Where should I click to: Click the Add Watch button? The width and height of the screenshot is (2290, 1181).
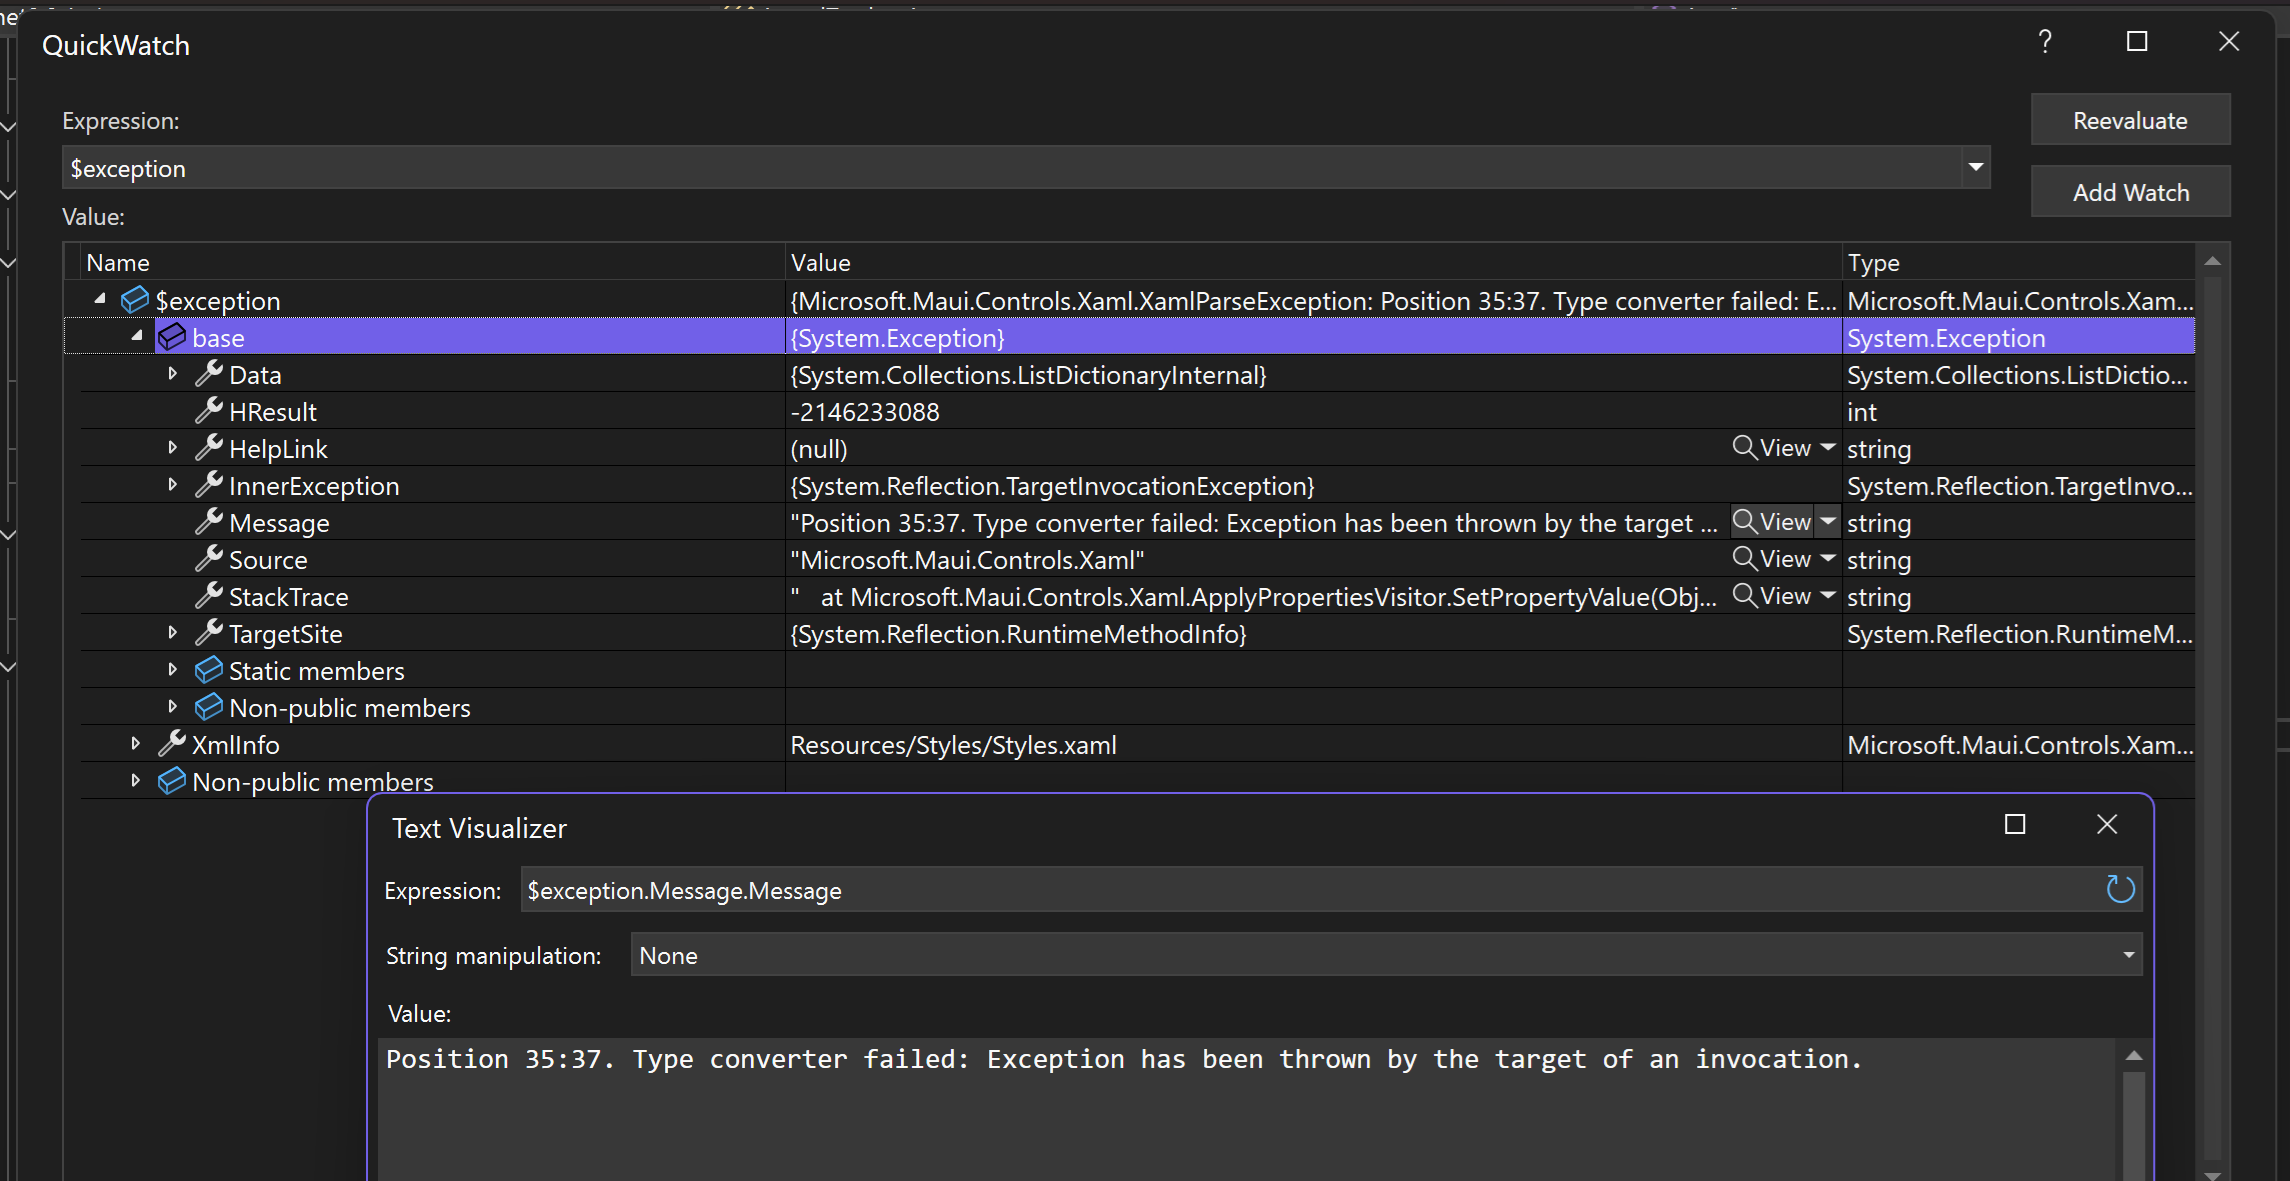coord(2130,191)
